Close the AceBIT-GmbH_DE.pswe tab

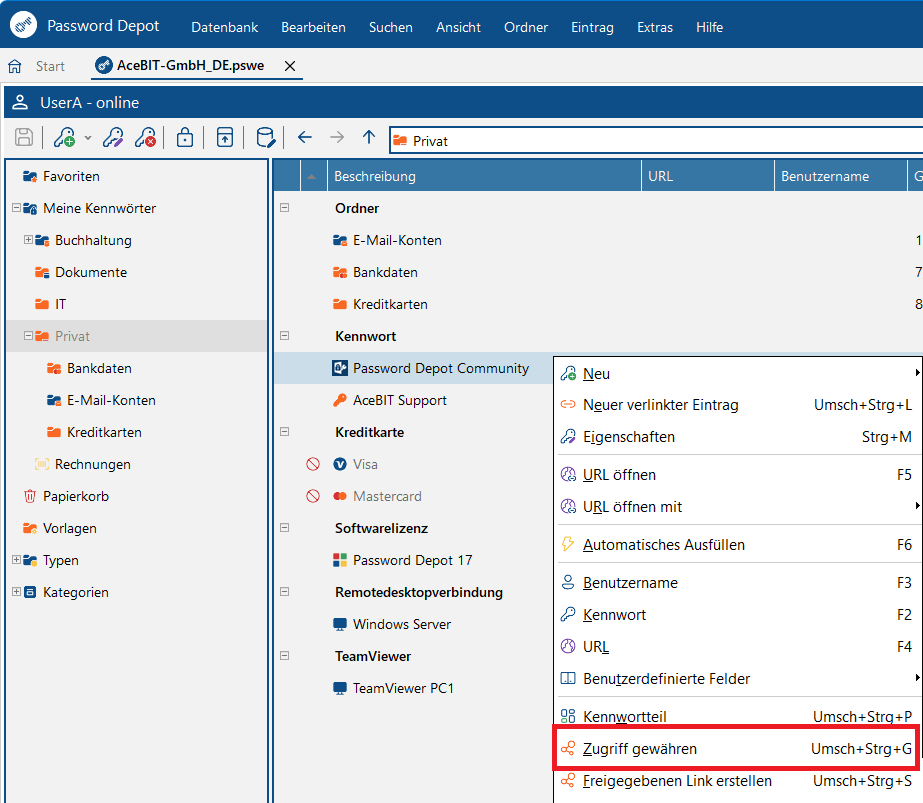pos(290,66)
